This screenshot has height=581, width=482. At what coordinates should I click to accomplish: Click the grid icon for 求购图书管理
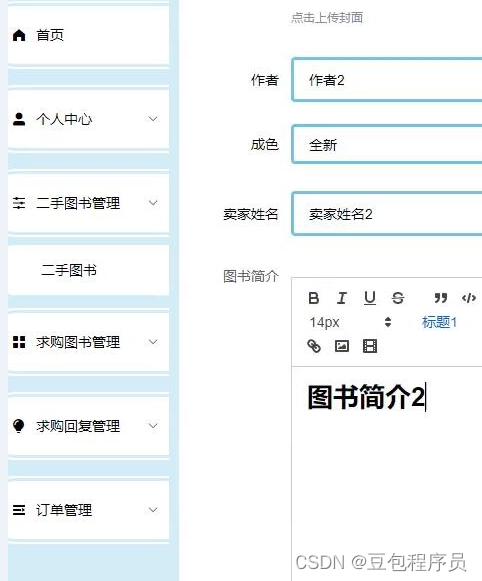(19, 342)
